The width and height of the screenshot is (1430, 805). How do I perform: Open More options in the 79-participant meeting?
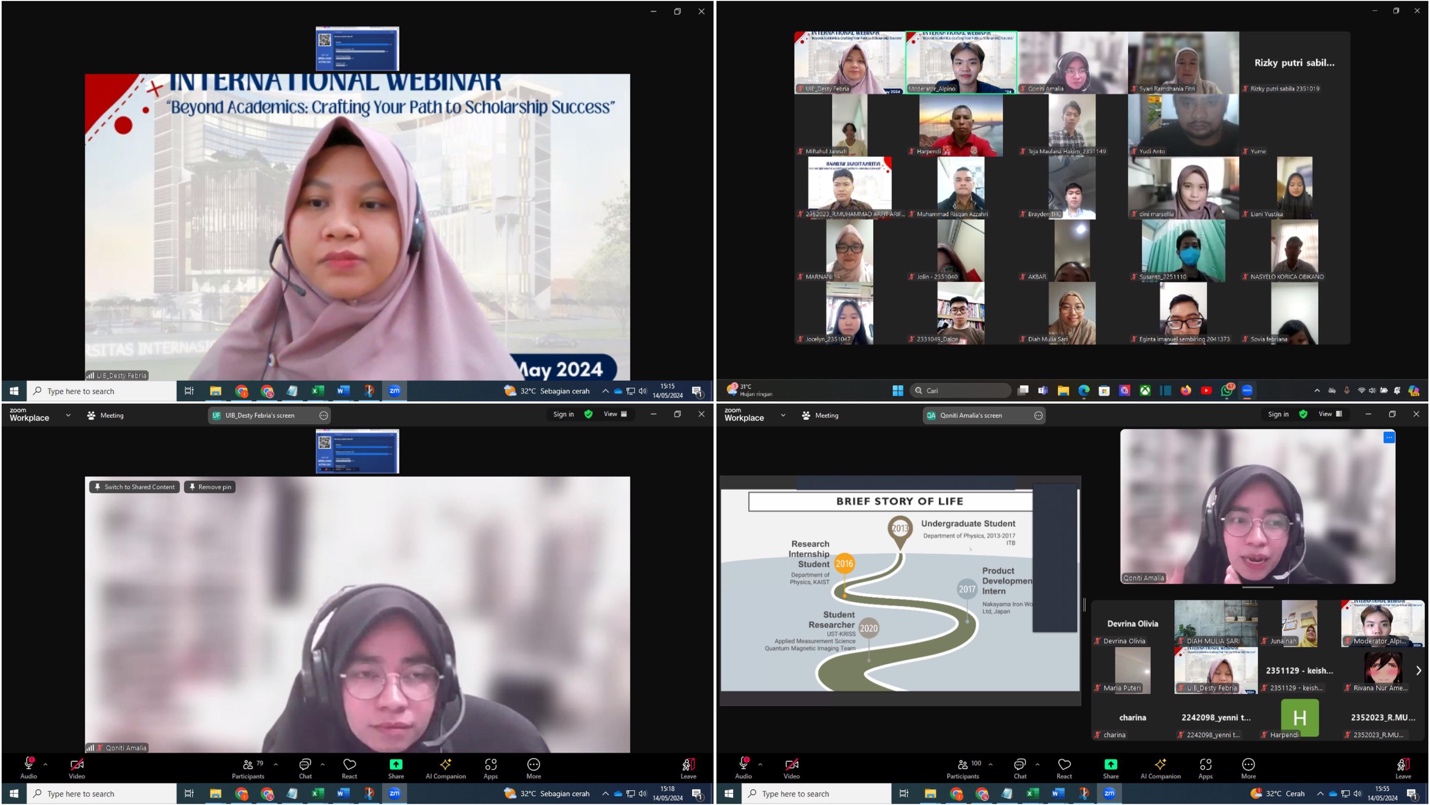(x=533, y=767)
